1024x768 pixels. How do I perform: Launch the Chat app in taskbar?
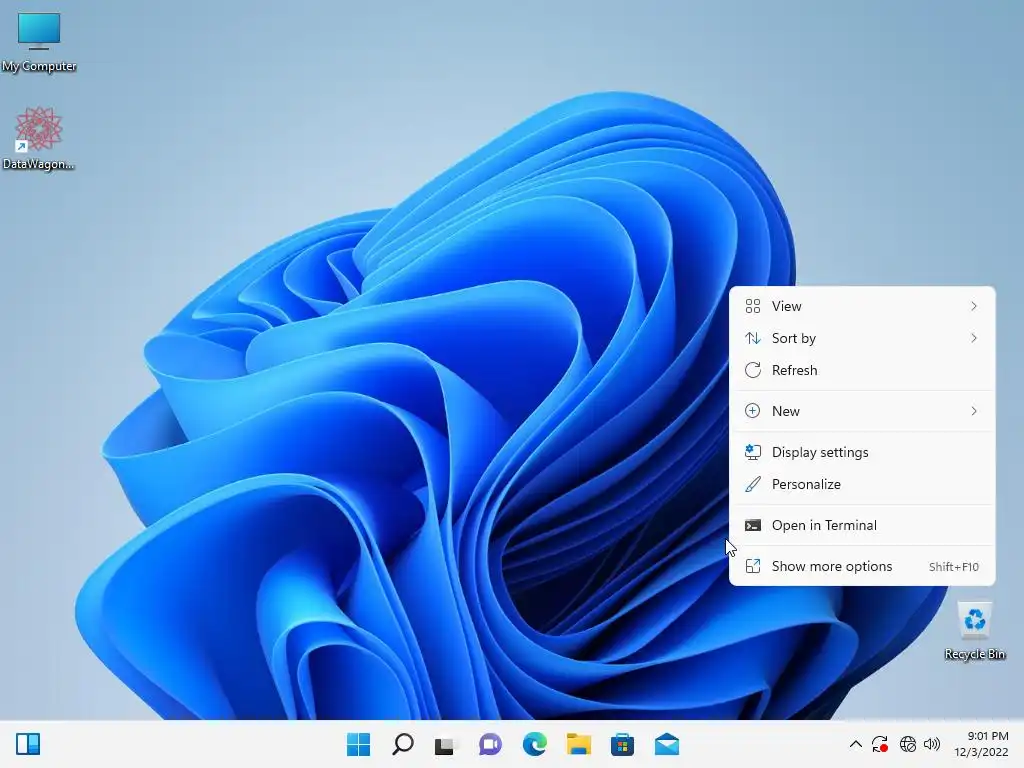tap(490, 744)
